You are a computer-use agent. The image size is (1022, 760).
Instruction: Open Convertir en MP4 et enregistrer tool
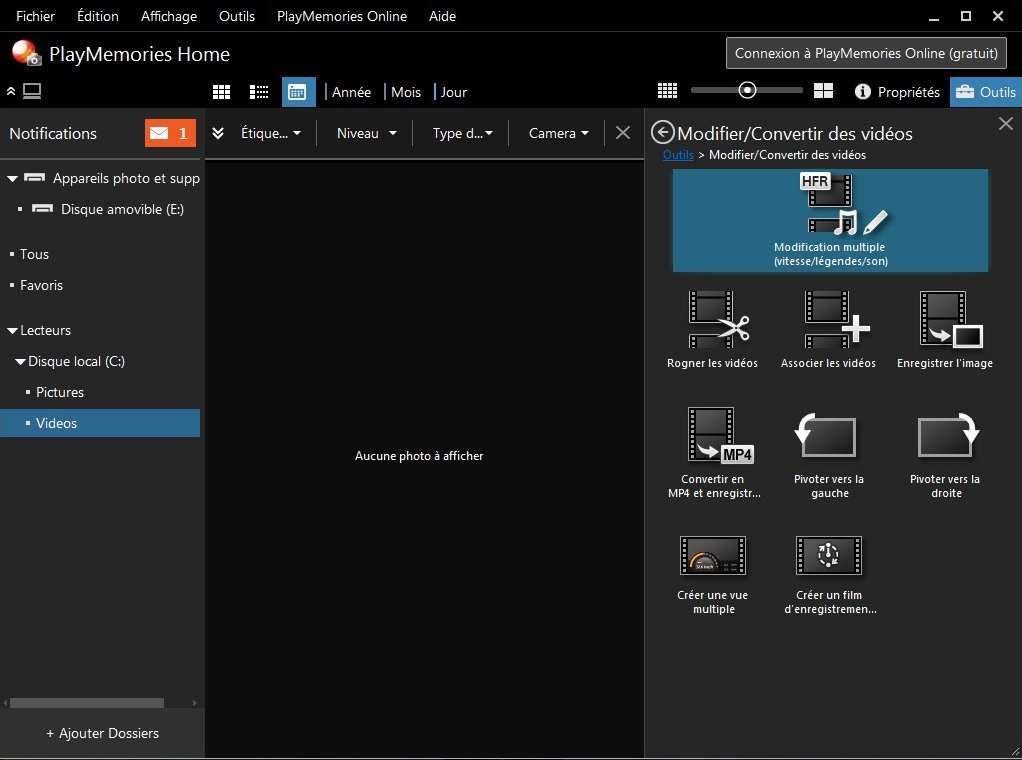(712, 453)
